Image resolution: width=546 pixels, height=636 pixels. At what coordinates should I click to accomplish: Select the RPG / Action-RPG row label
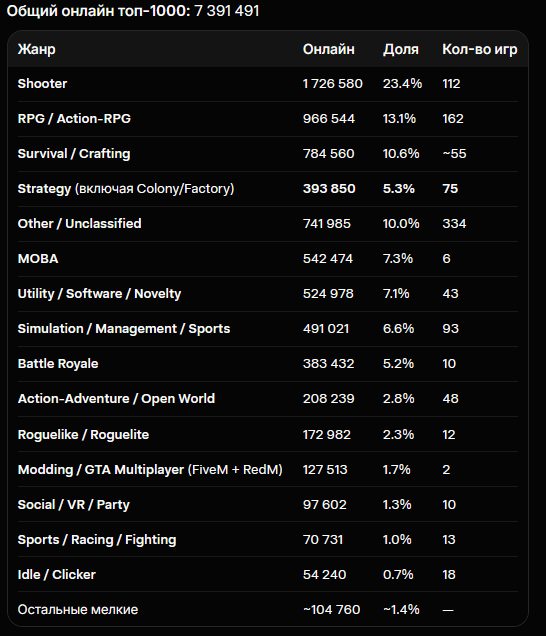(x=74, y=118)
